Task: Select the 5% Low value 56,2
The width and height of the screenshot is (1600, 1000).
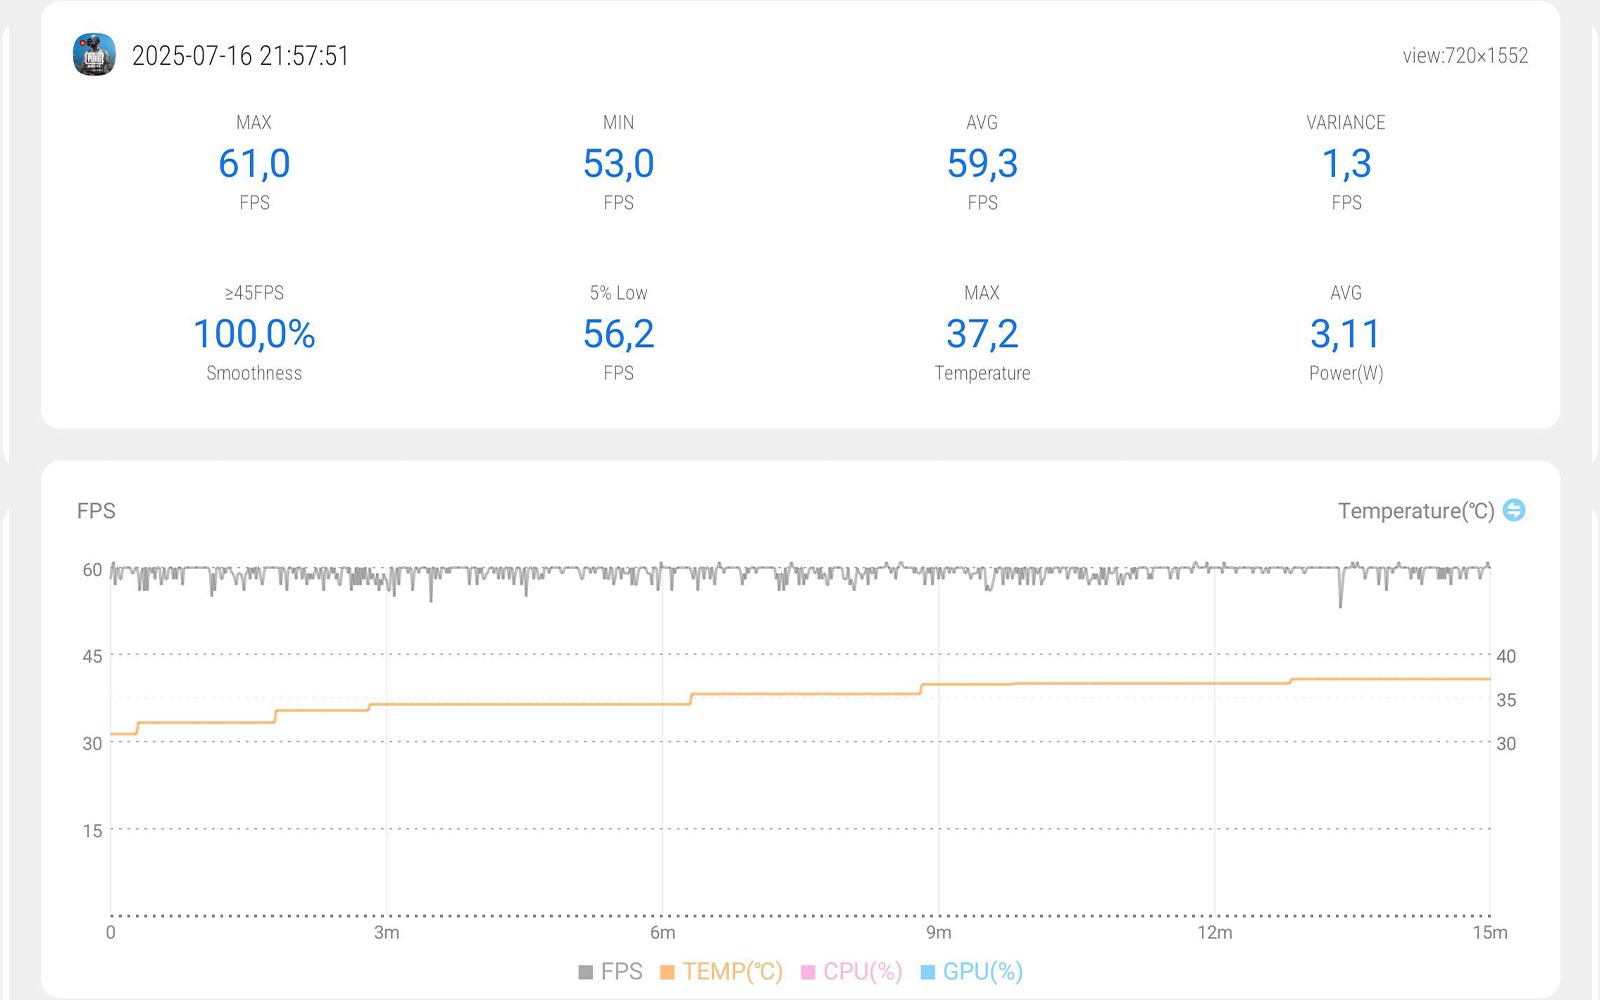Action: [618, 334]
